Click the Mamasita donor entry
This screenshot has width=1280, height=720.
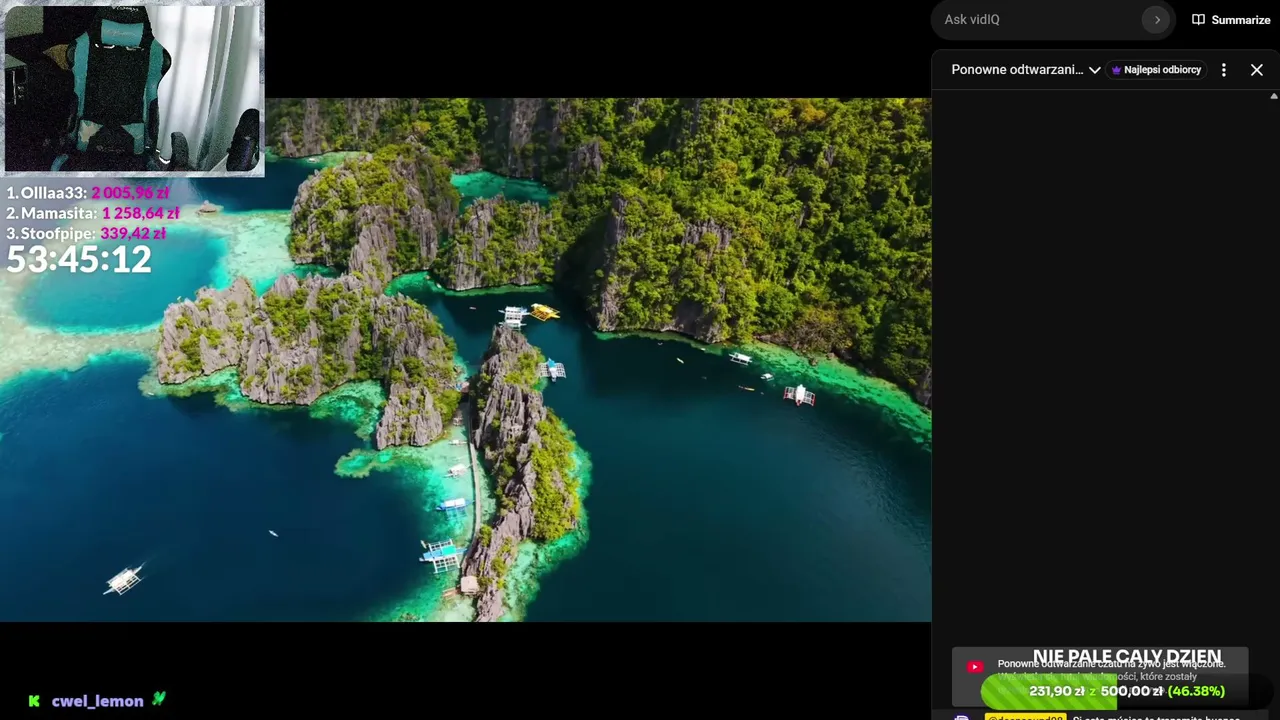93,213
